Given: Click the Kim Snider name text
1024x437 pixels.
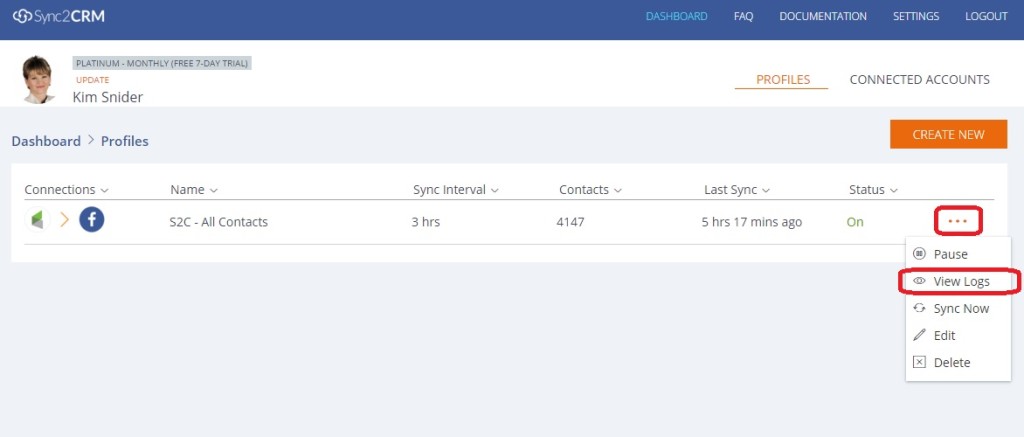Looking at the screenshot, I should tap(108, 97).
